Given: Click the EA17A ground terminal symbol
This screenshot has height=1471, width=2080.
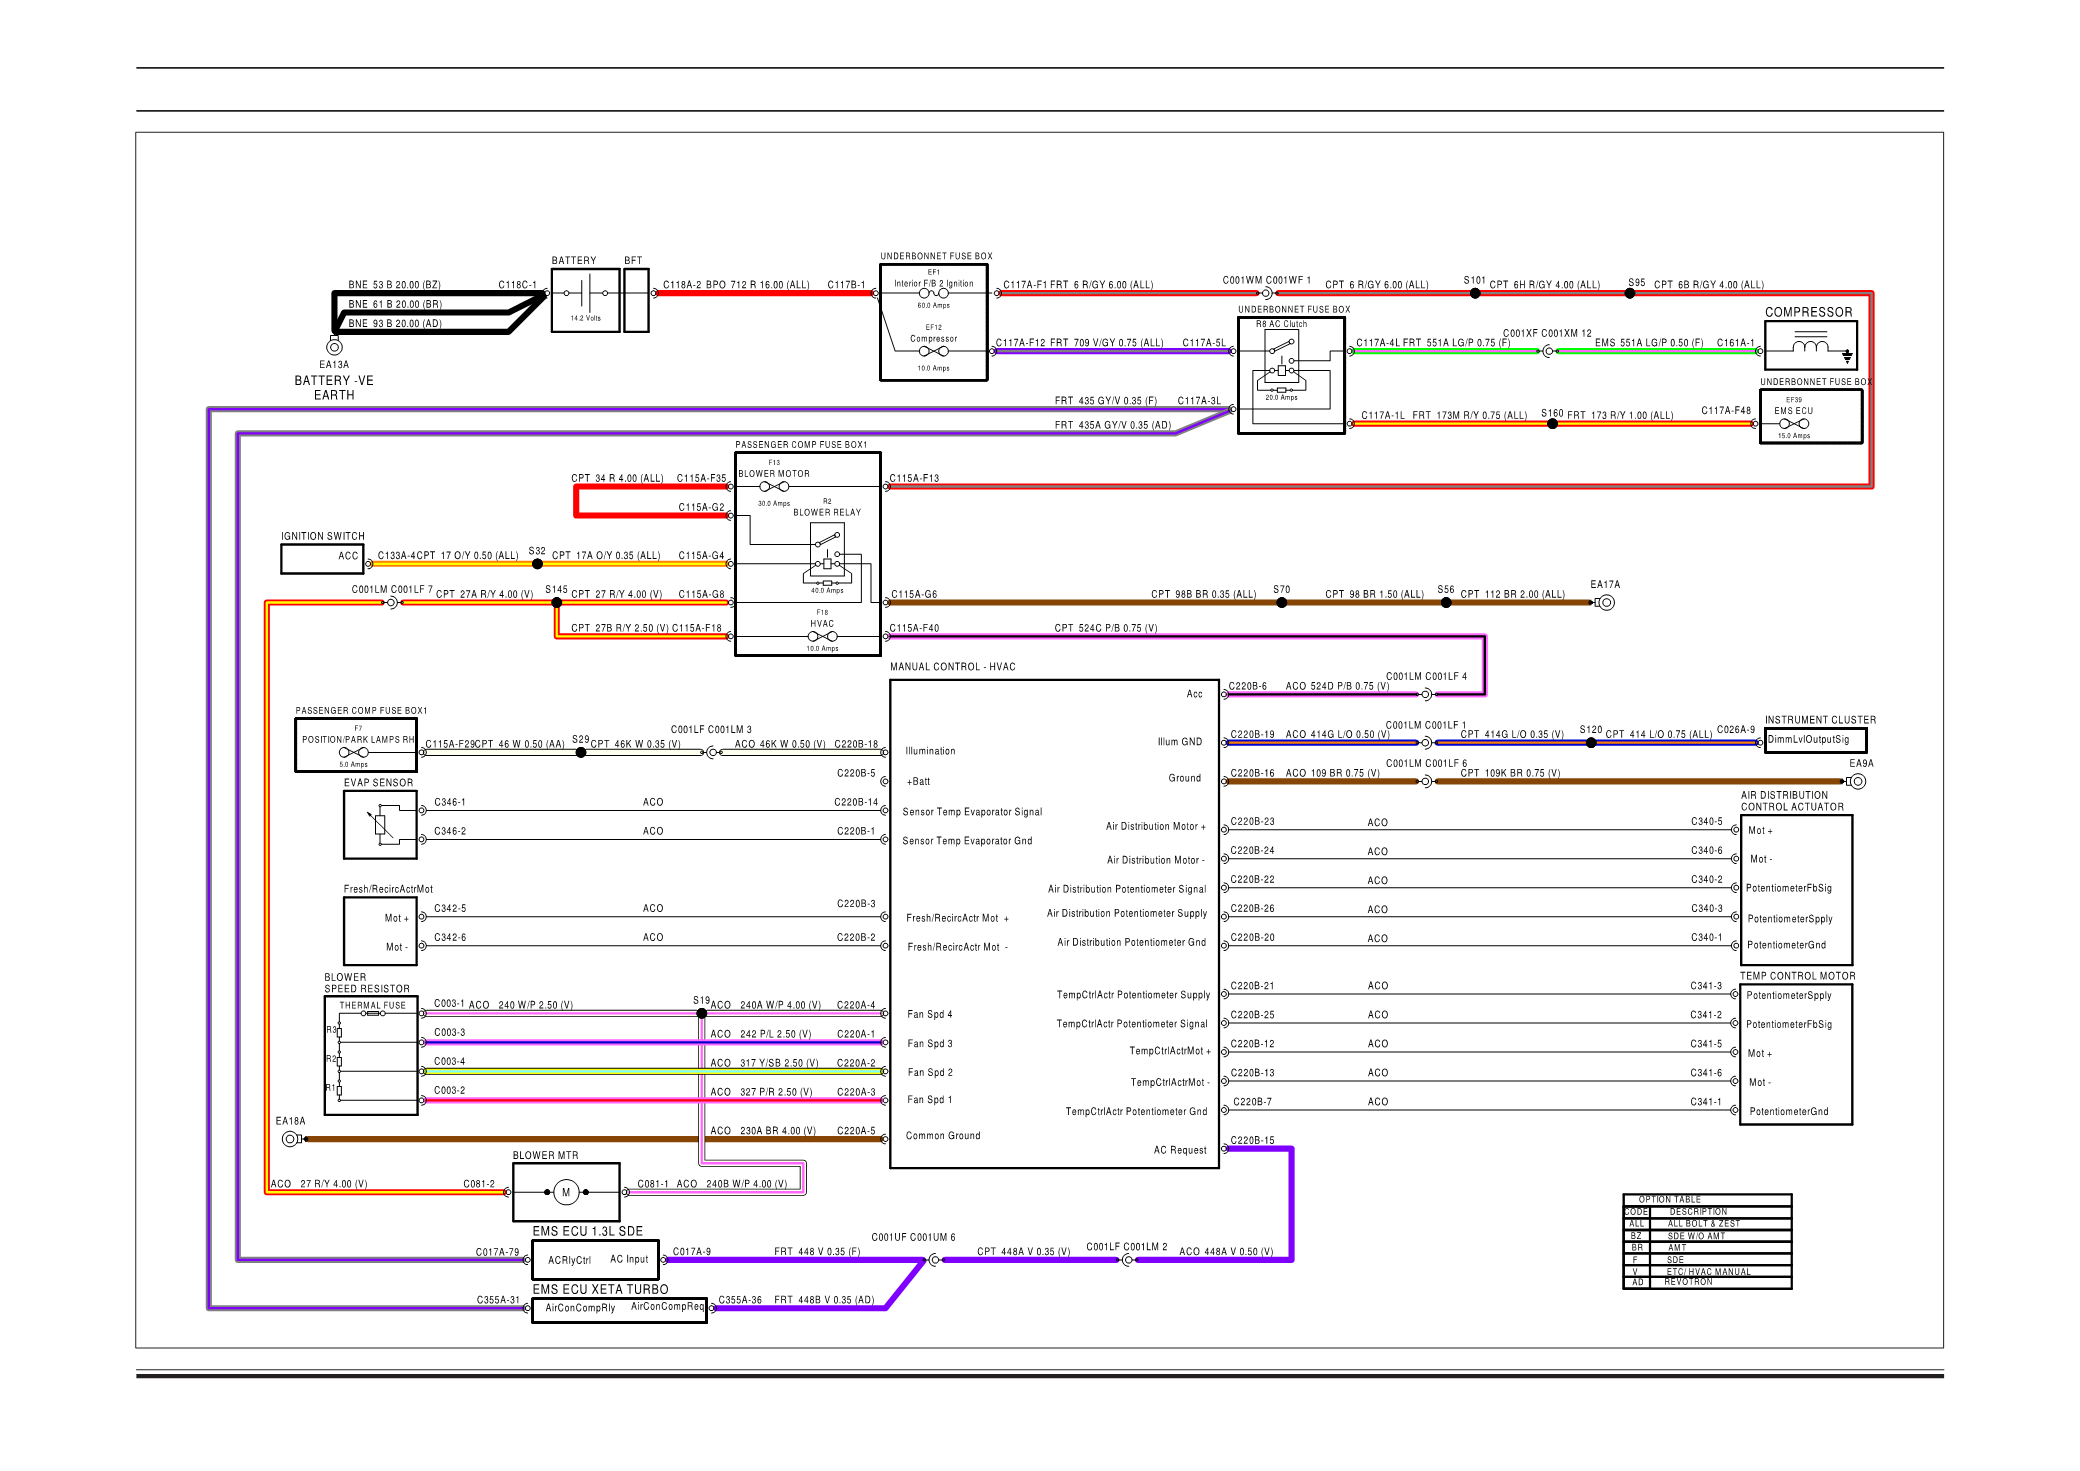Looking at the screenshot, I should (x=1605, y=602).
